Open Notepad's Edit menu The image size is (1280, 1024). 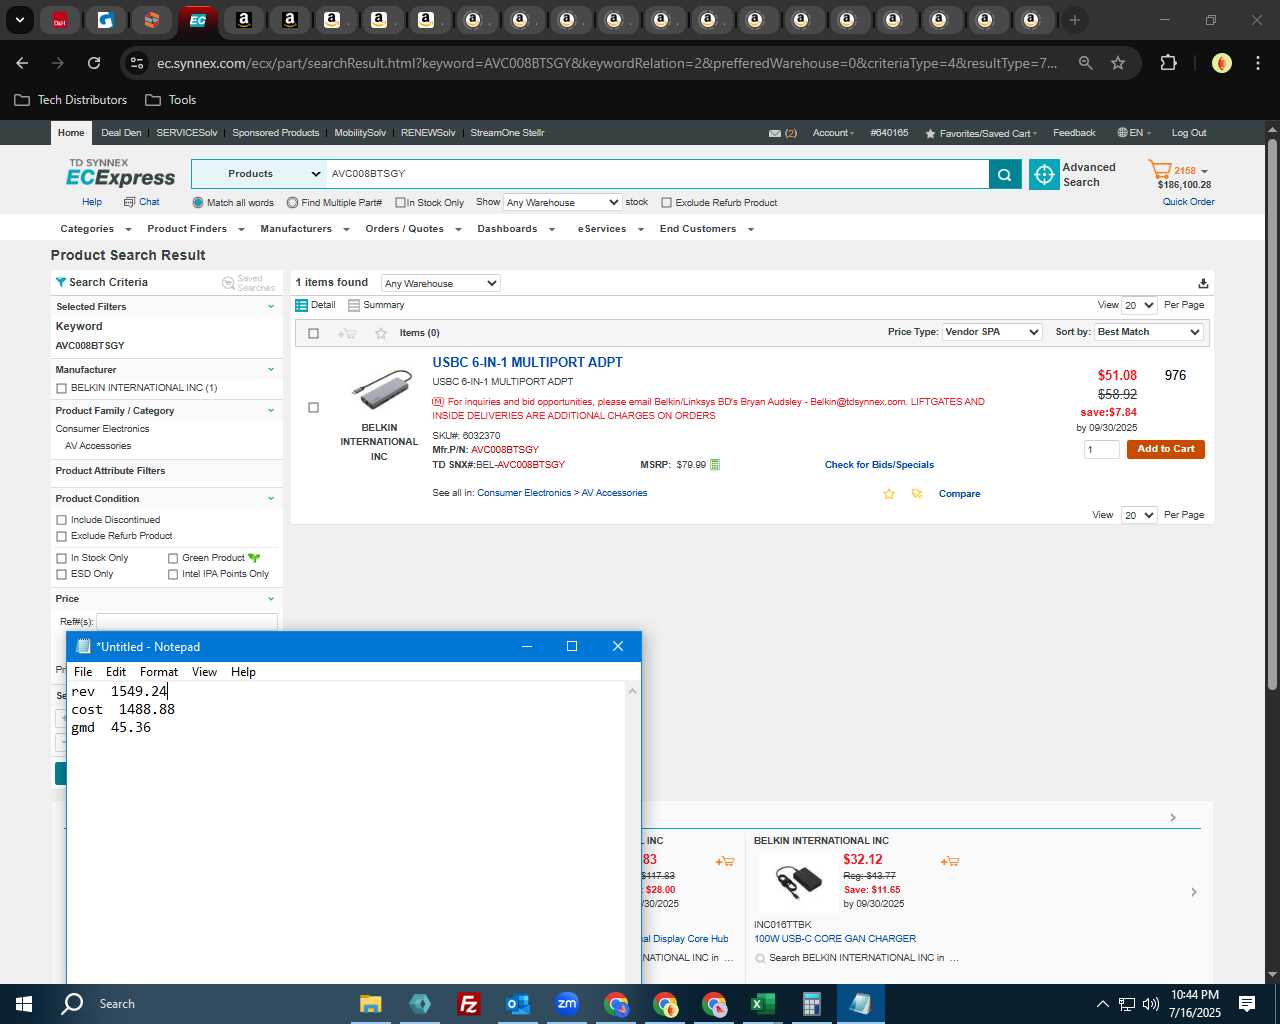116,672
